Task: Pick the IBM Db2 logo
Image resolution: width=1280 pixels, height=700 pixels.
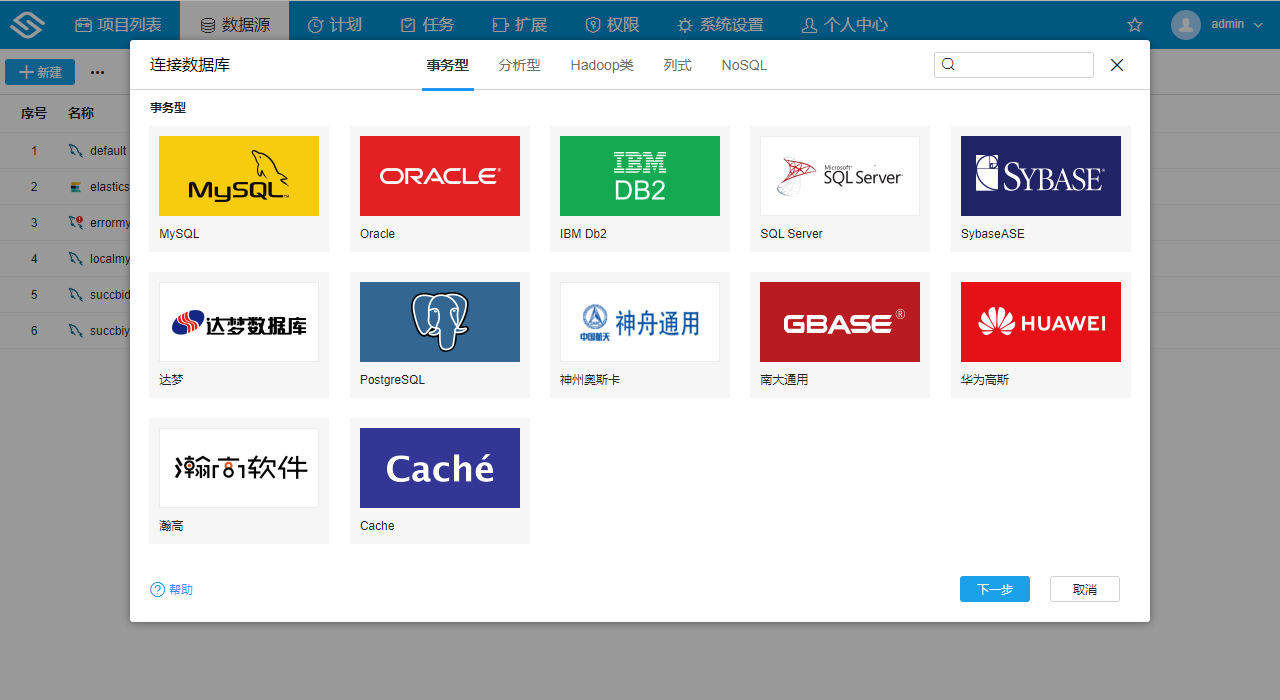Action: 640,176
